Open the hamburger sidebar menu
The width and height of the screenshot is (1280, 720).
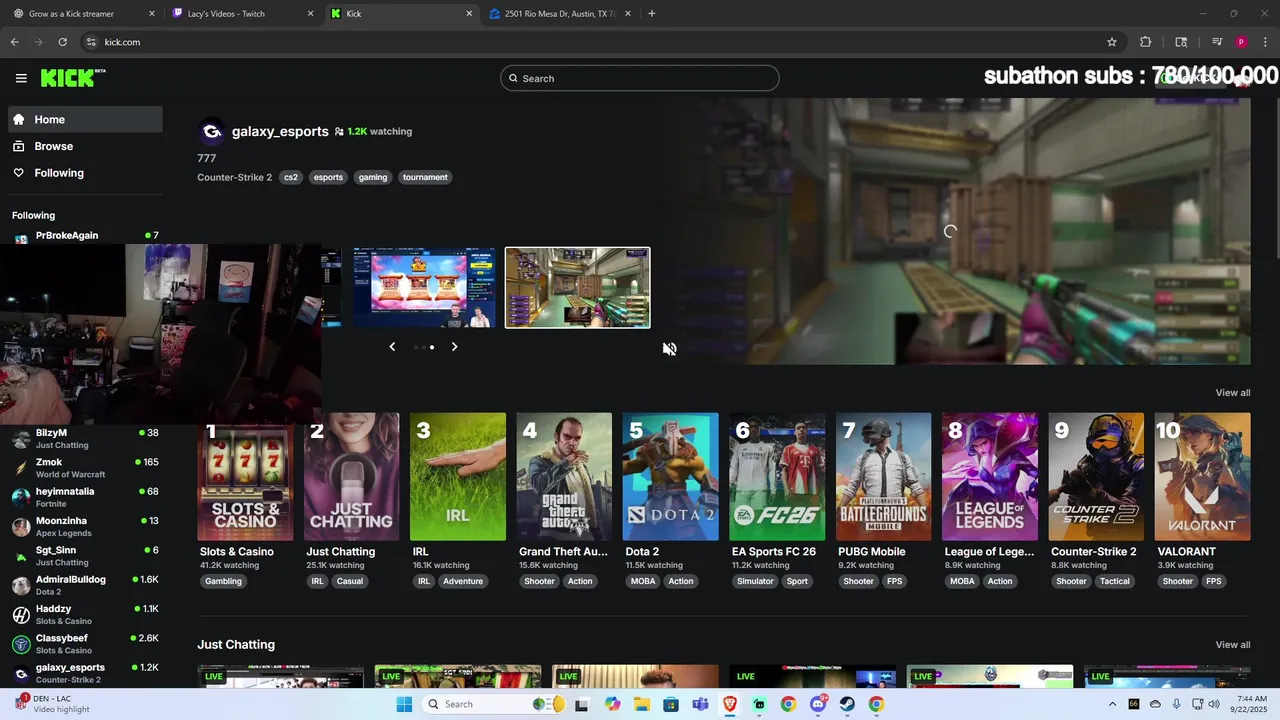tap(21, 78)
